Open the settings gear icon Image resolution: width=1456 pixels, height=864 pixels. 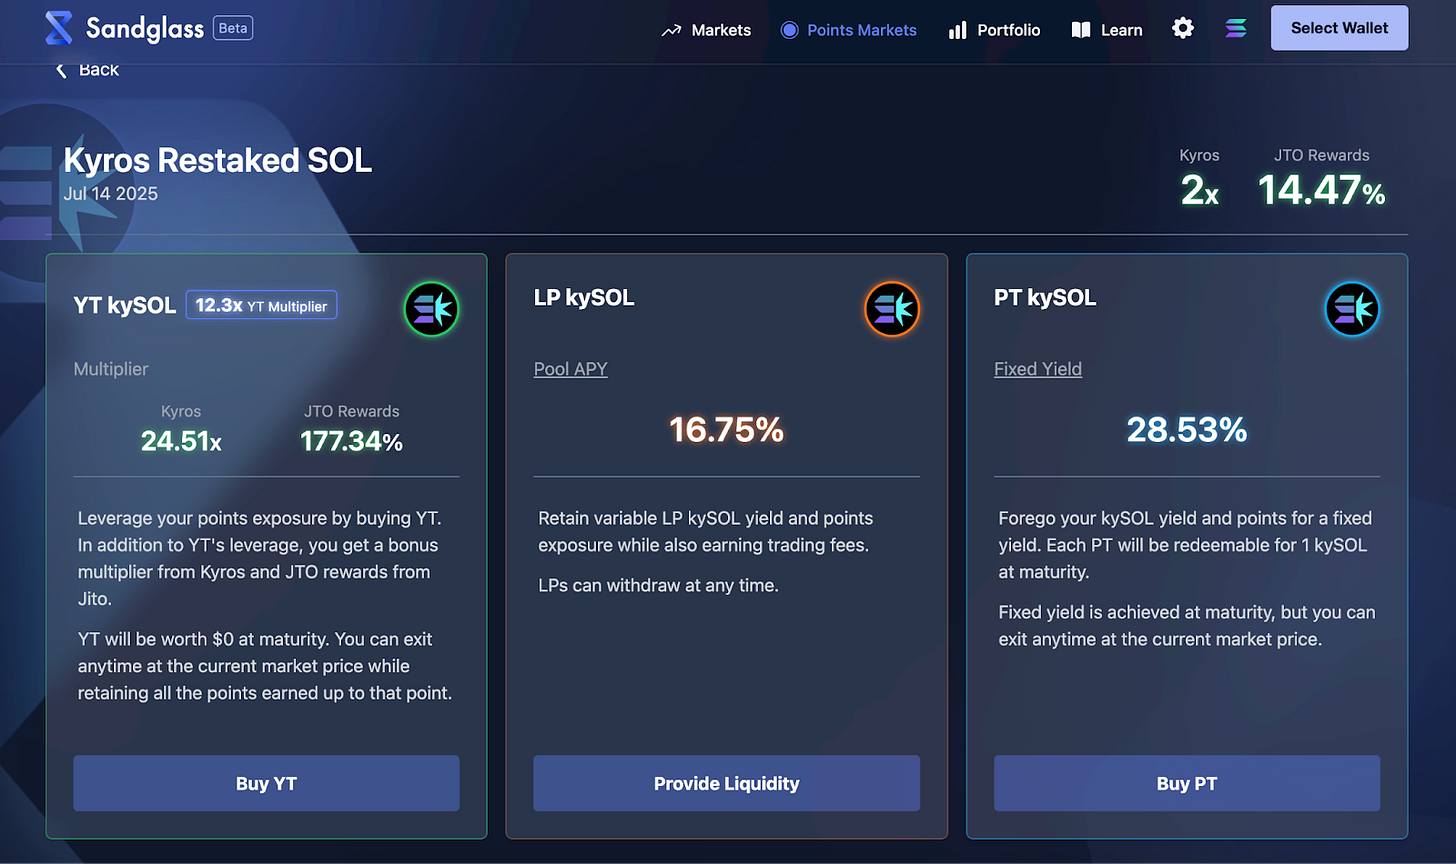[1183, 28]
